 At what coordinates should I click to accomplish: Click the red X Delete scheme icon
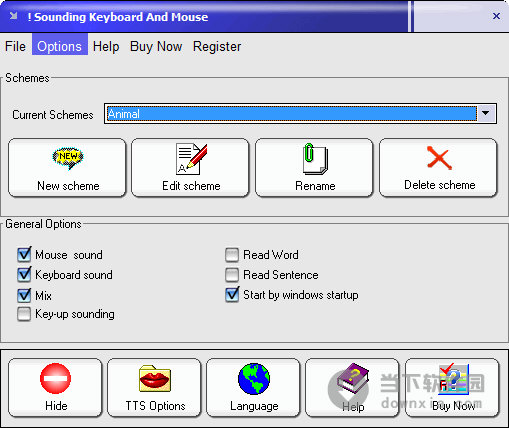click(x=439, y=158)
